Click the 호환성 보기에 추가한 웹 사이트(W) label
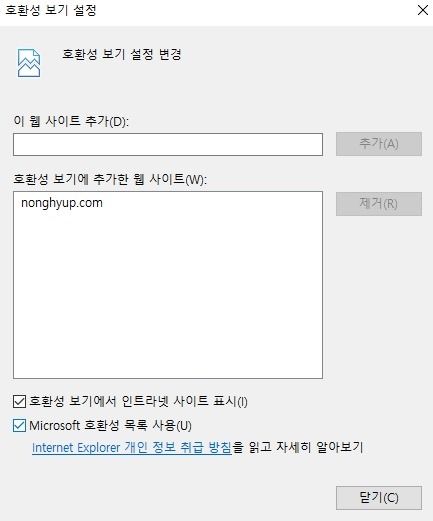 (x=110, y=179)
